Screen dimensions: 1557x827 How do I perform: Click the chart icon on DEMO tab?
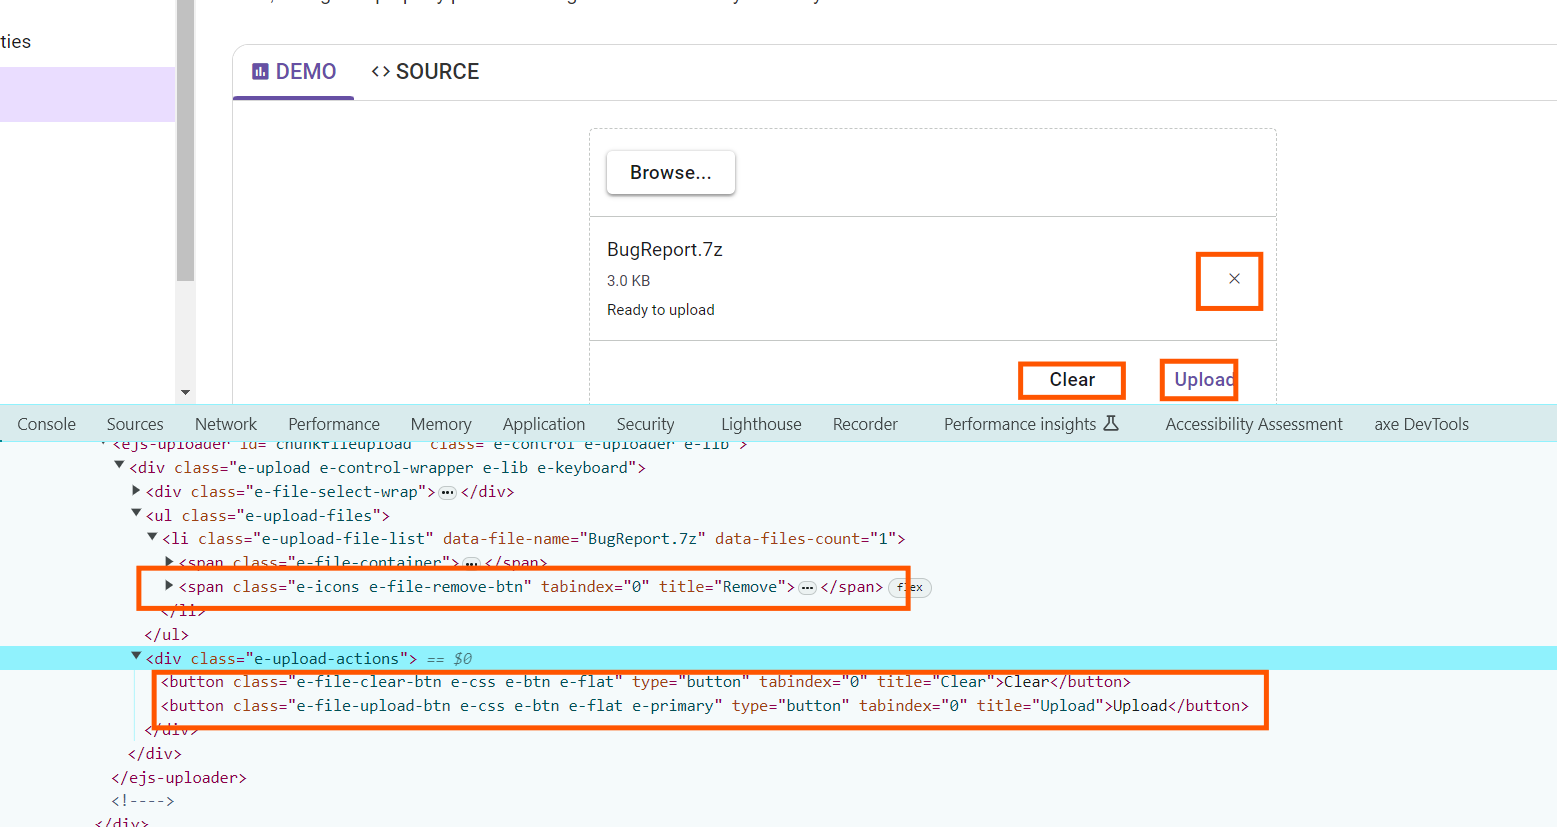pyautogui.click(x=260, y=71)
